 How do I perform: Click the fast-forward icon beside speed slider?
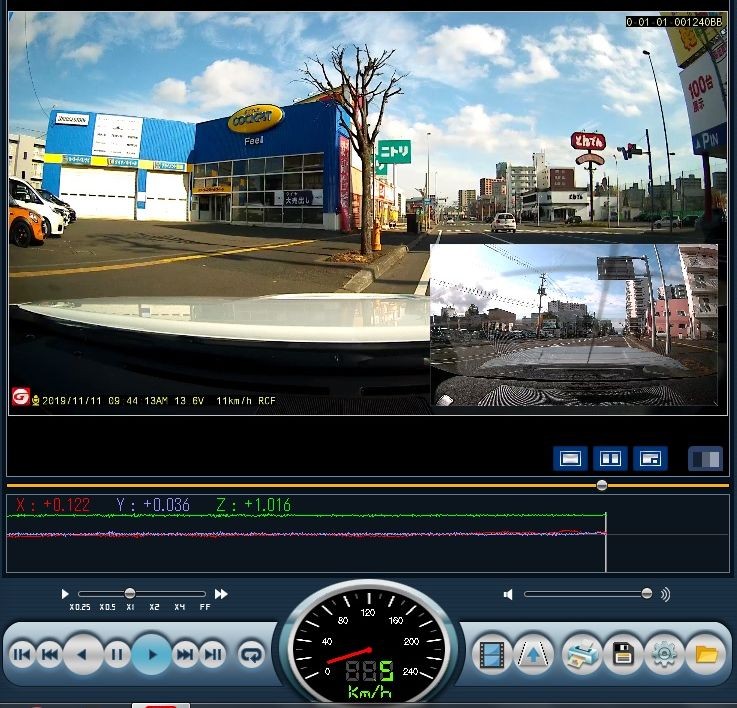point(221,594)
